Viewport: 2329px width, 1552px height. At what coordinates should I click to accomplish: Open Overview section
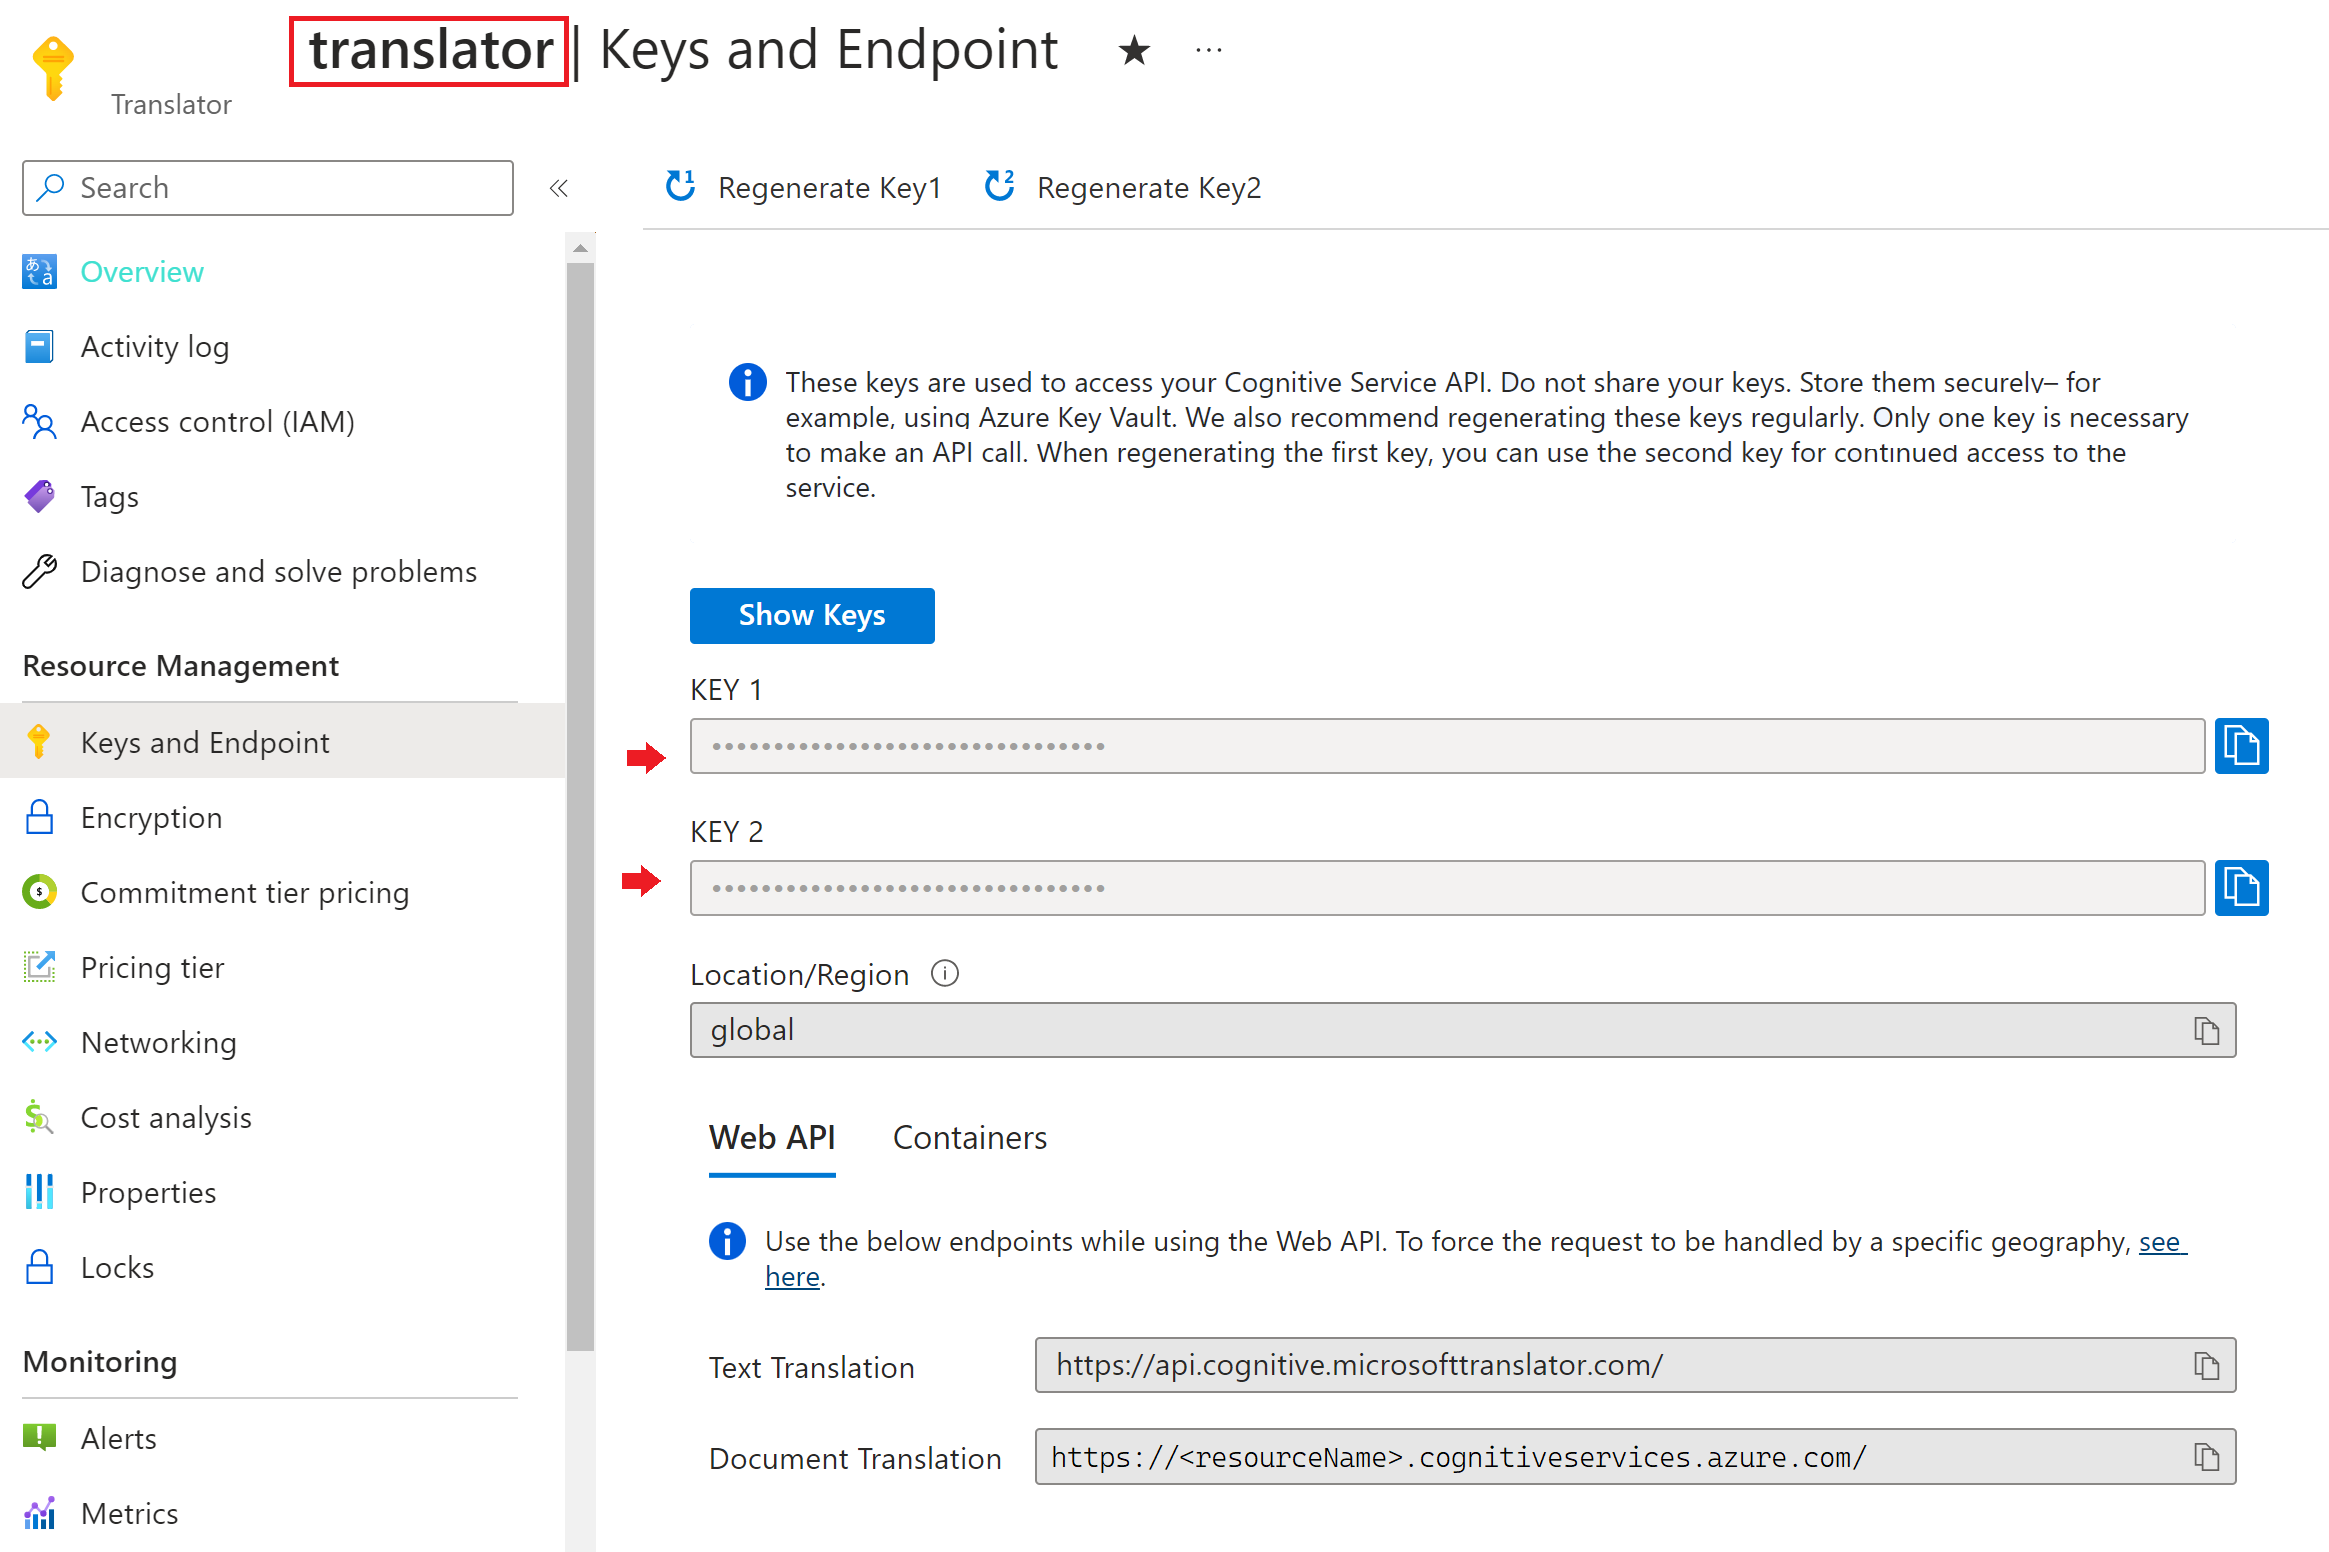142,270
